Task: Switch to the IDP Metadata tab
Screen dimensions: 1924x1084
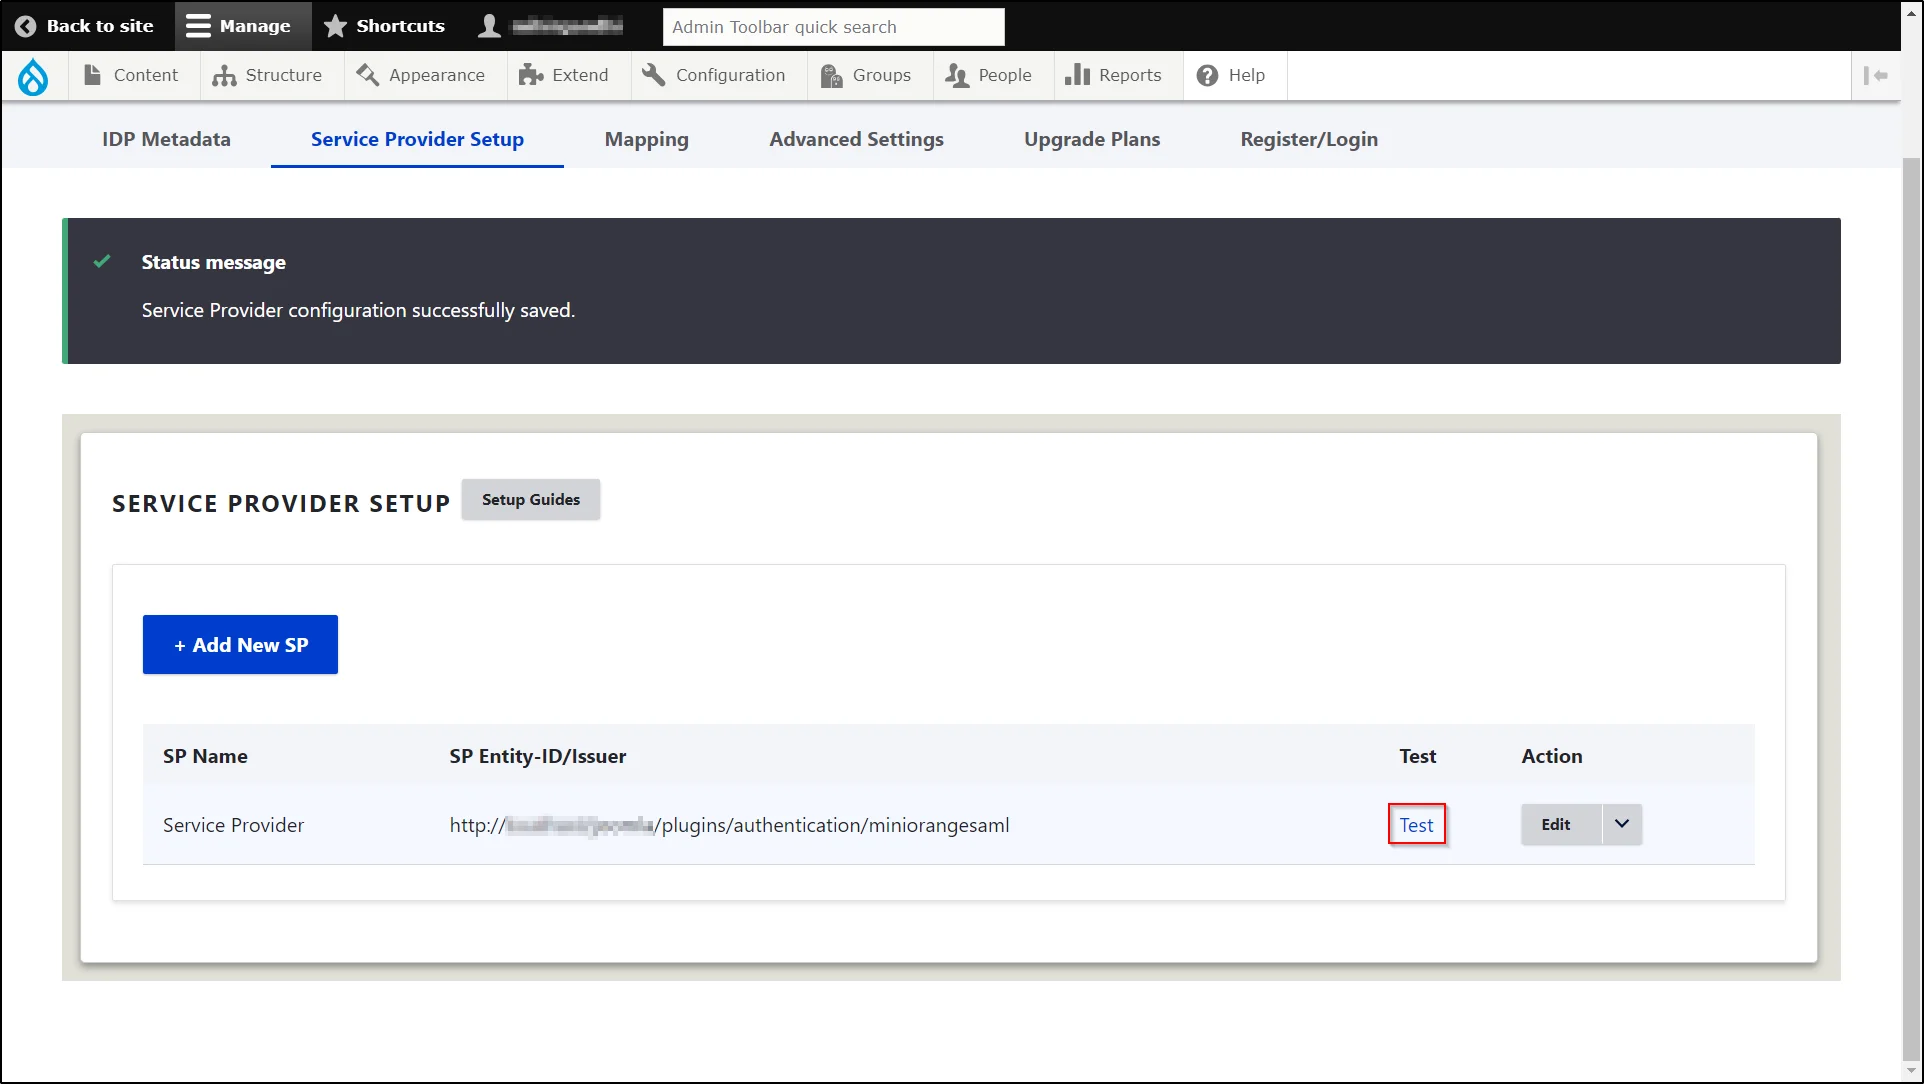Action: (165, 139)
